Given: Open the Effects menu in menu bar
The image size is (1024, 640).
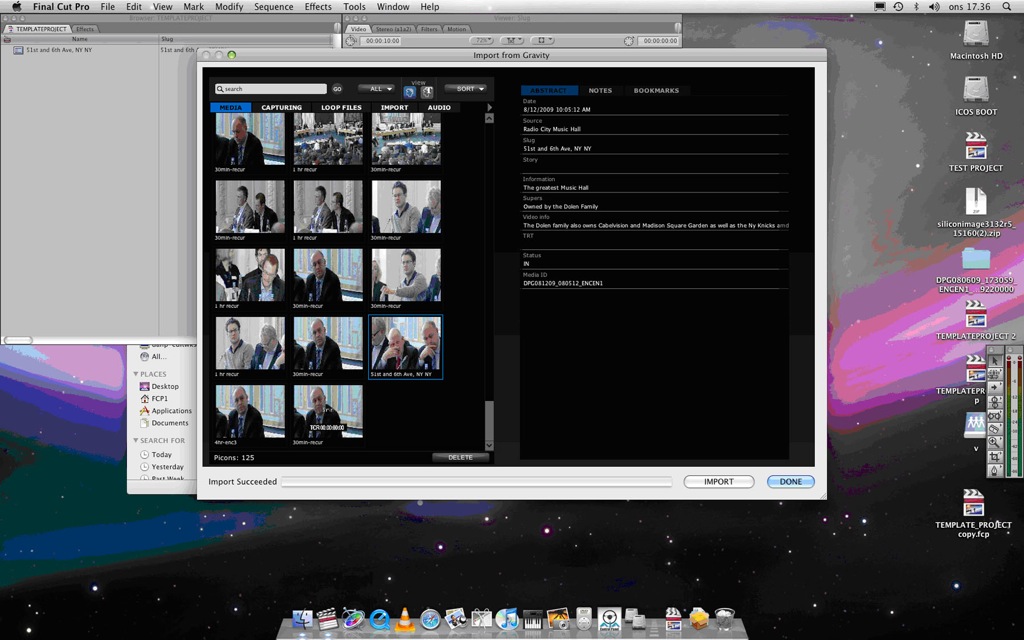Looking at the screenshot, I should [x=318, y=7].
